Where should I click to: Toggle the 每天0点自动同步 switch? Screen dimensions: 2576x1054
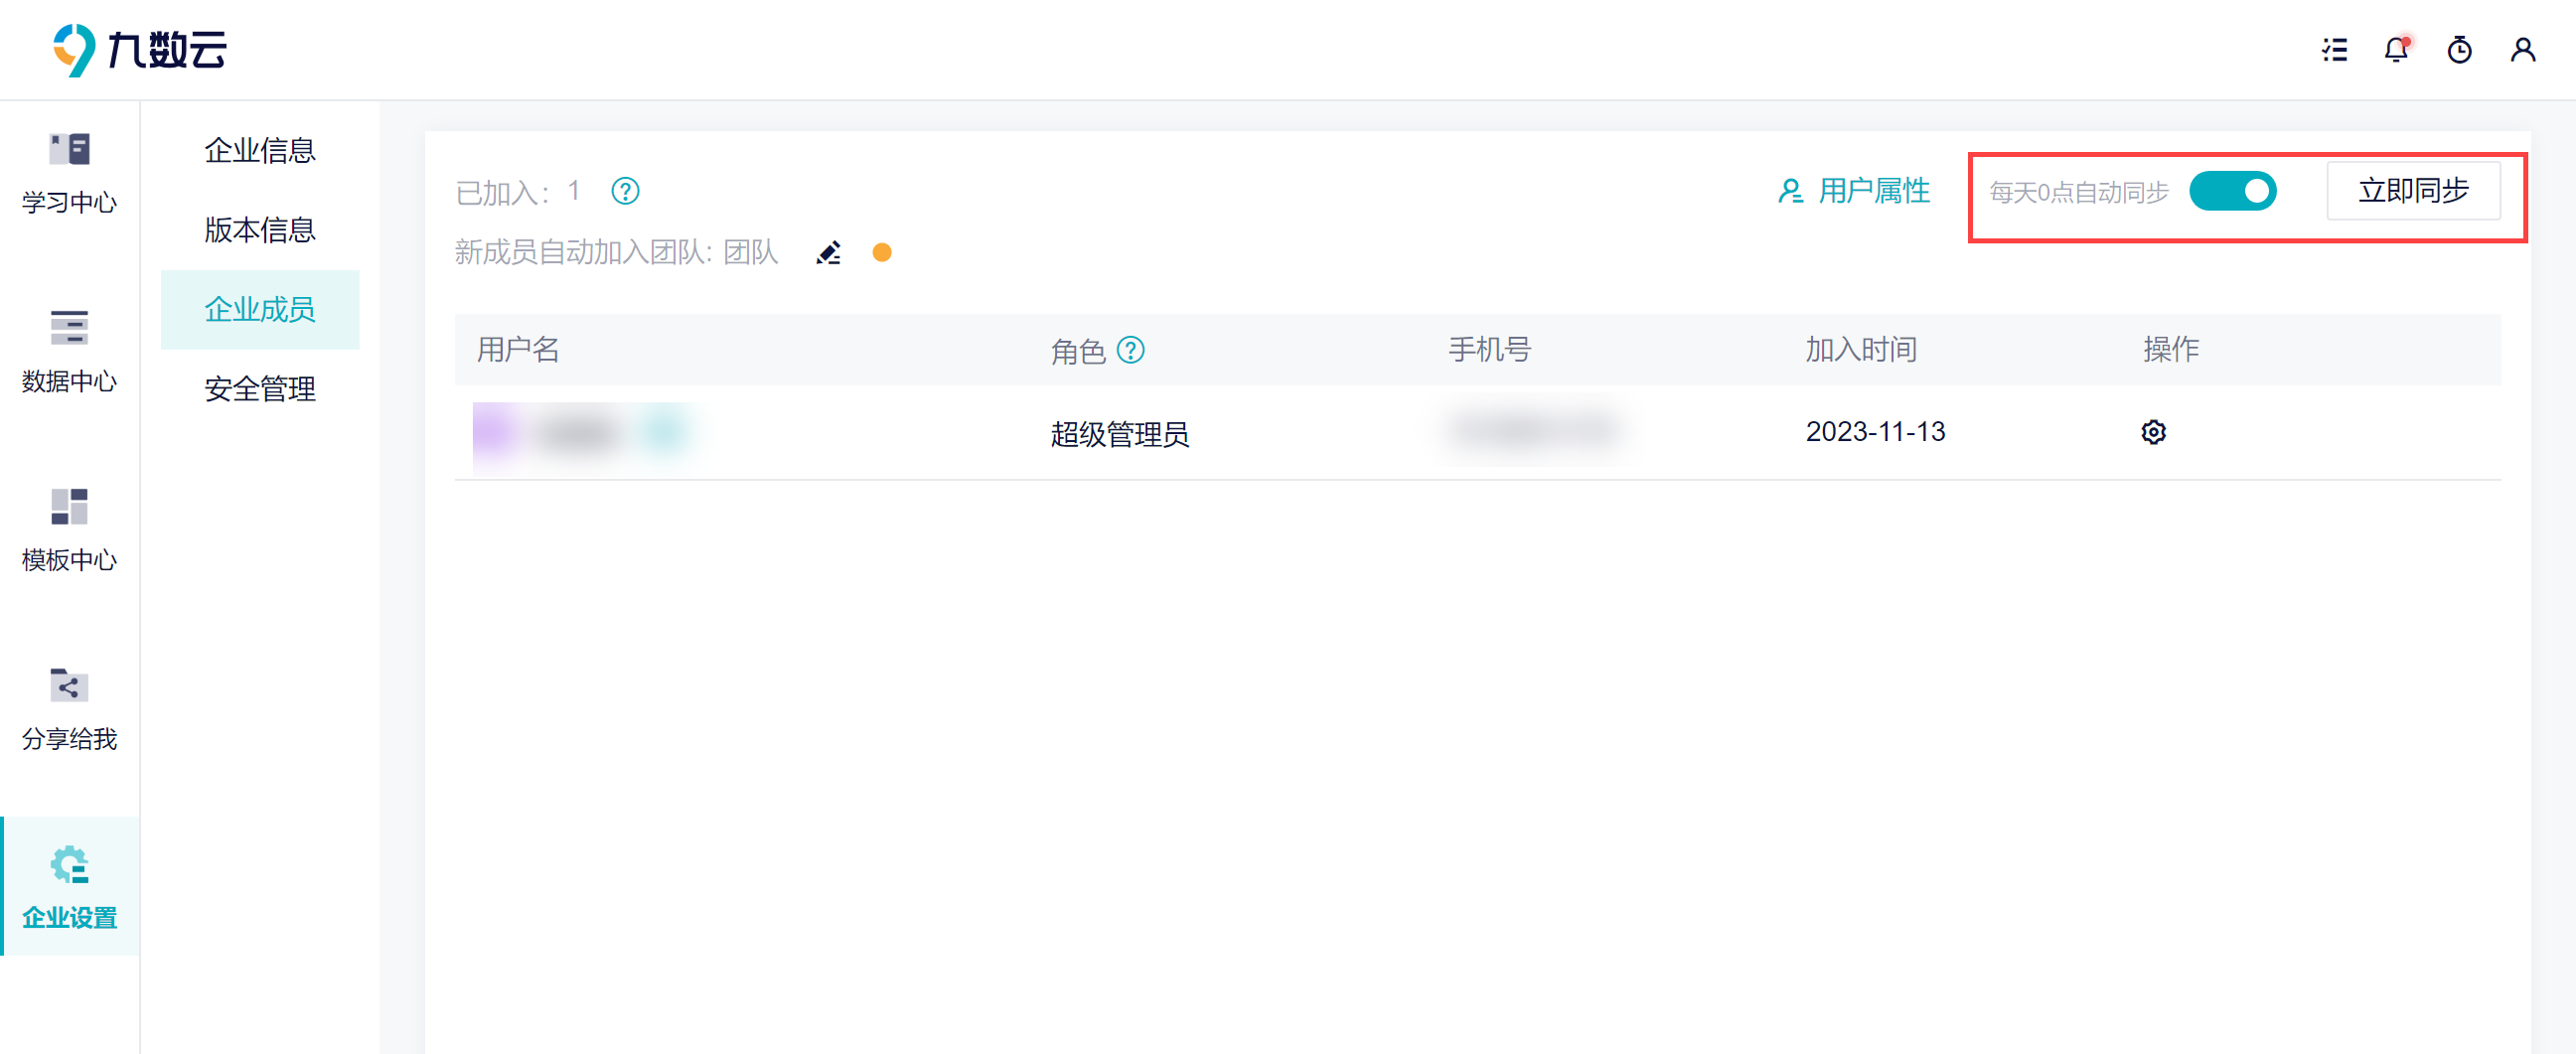point(2232,191)
